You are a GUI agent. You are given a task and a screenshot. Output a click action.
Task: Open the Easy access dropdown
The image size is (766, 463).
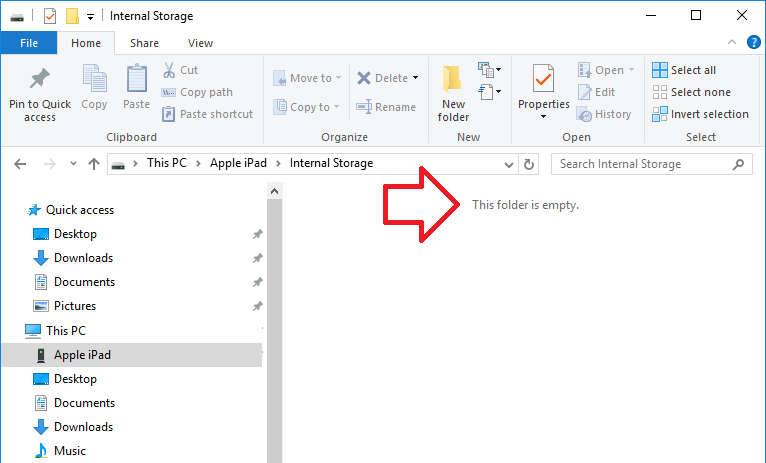pyautogui.click(x=489, y=91)
